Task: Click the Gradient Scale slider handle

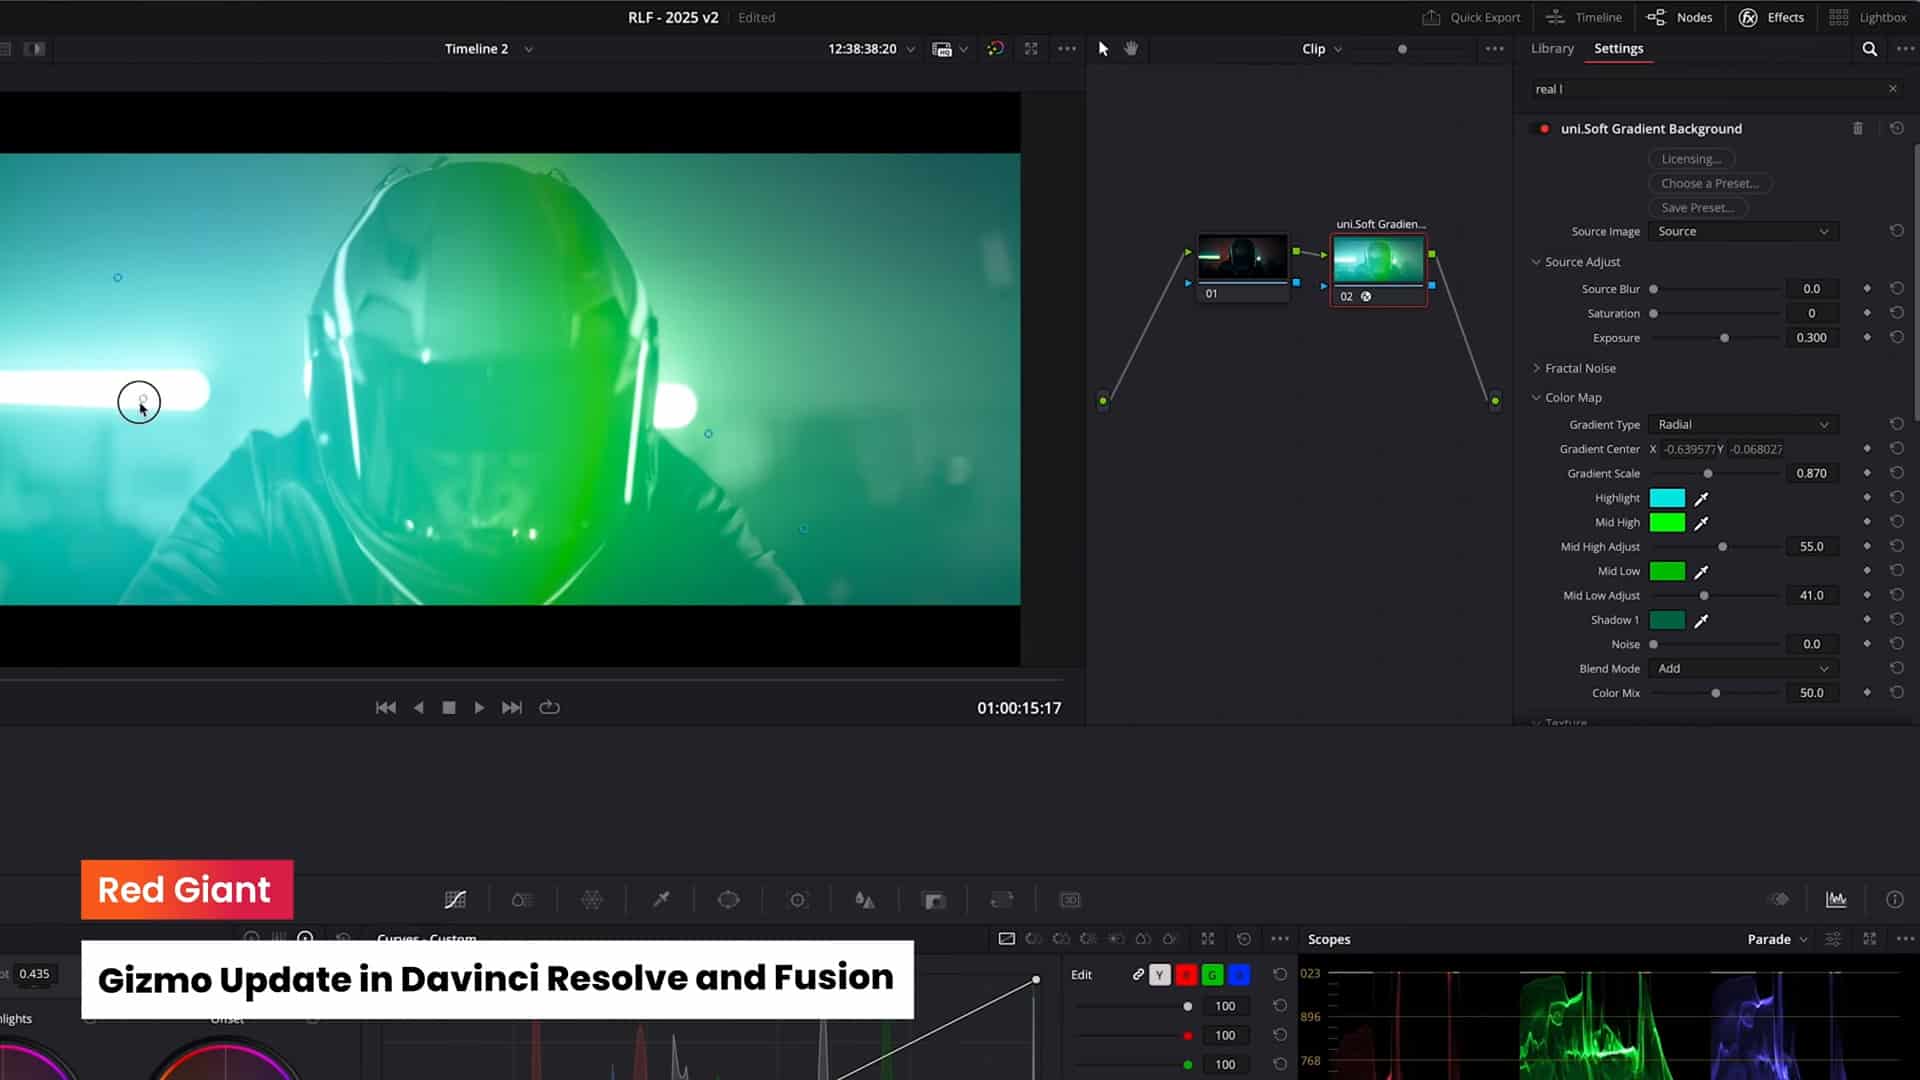Action: click(x=1707, y=474)
